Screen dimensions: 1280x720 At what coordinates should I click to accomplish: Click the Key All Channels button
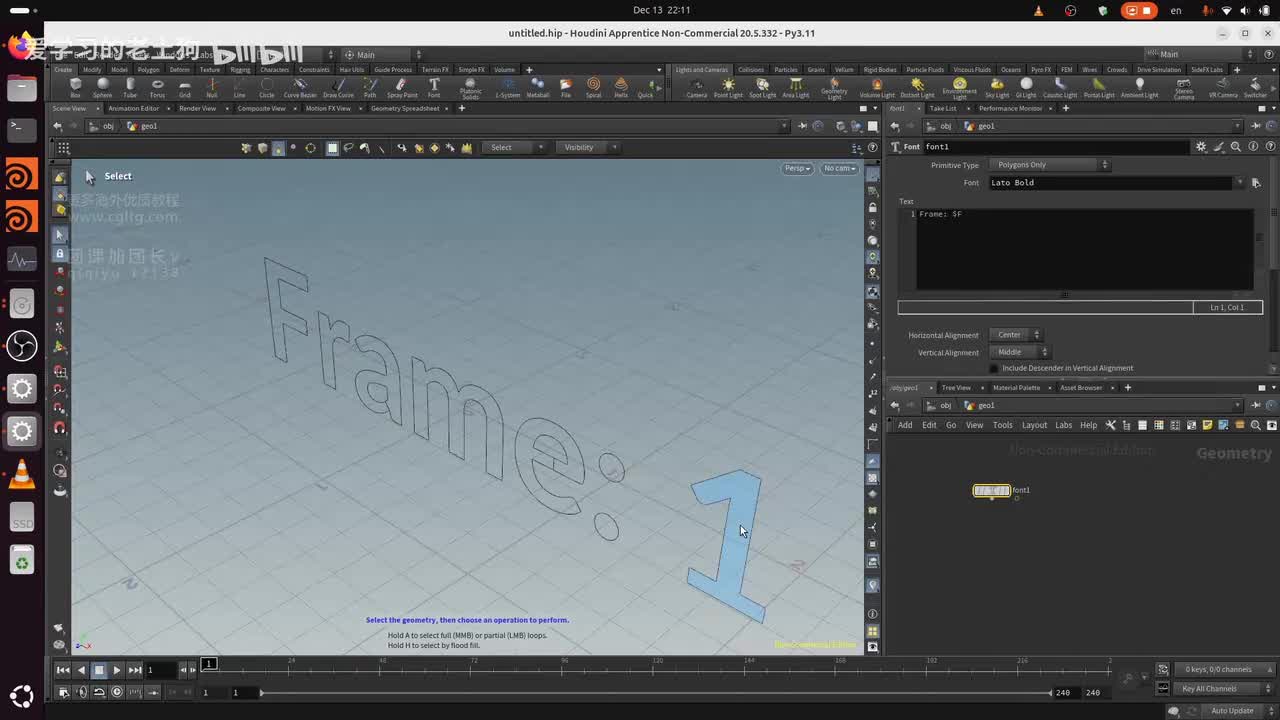point(1209,689)
